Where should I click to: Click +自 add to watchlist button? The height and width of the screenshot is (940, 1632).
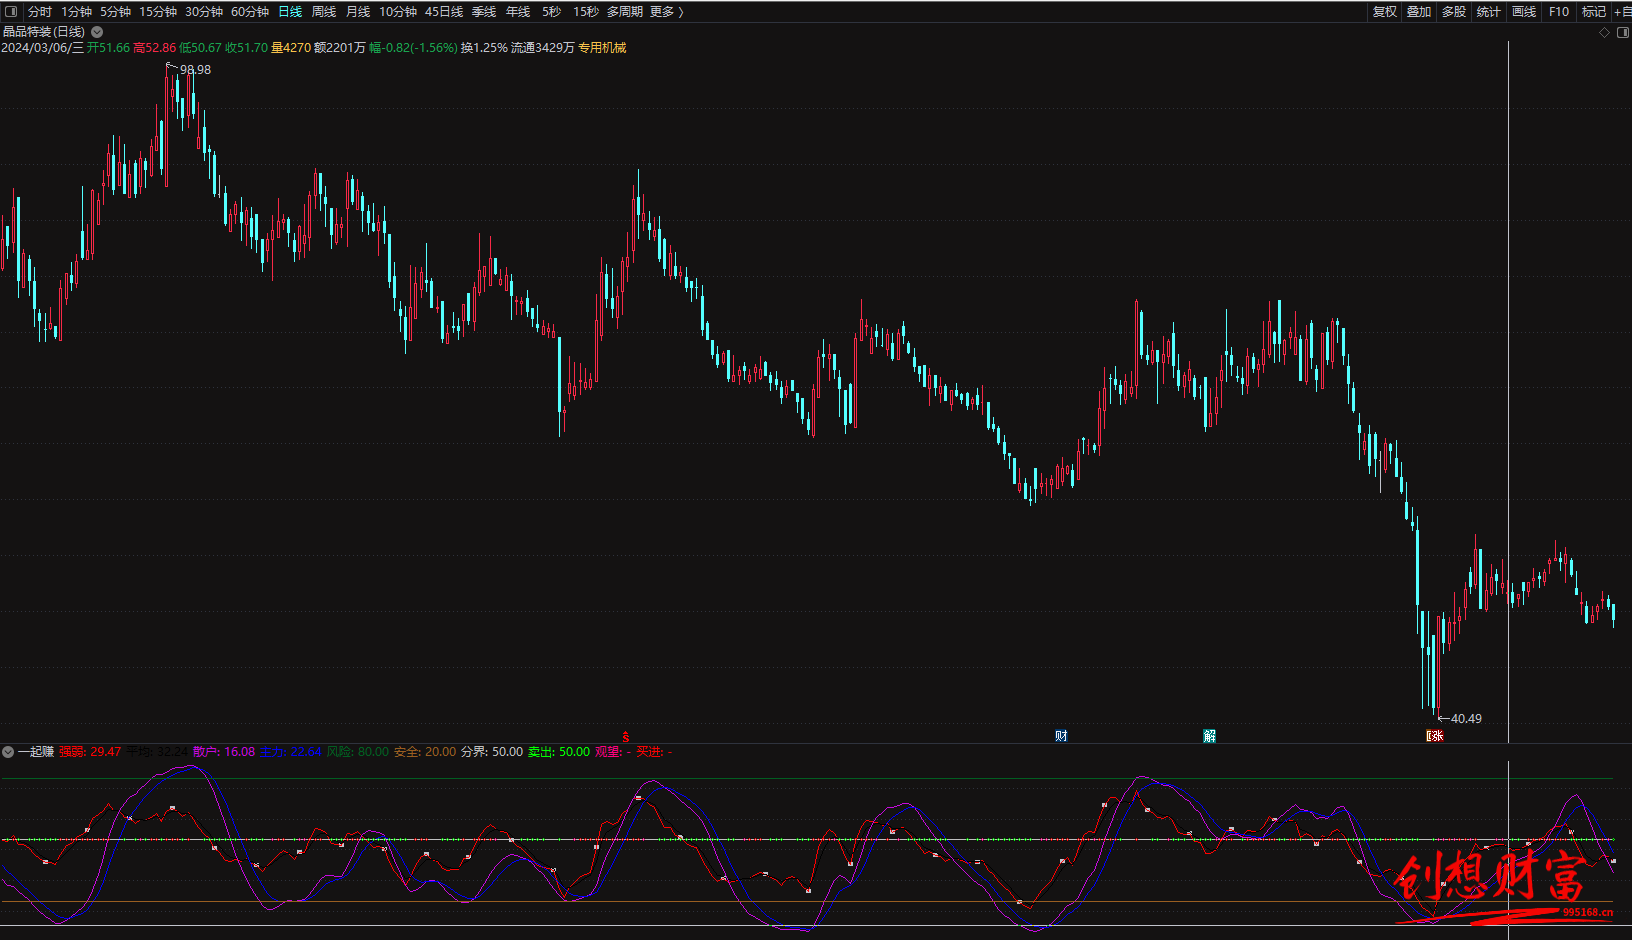pos(1623,12)
